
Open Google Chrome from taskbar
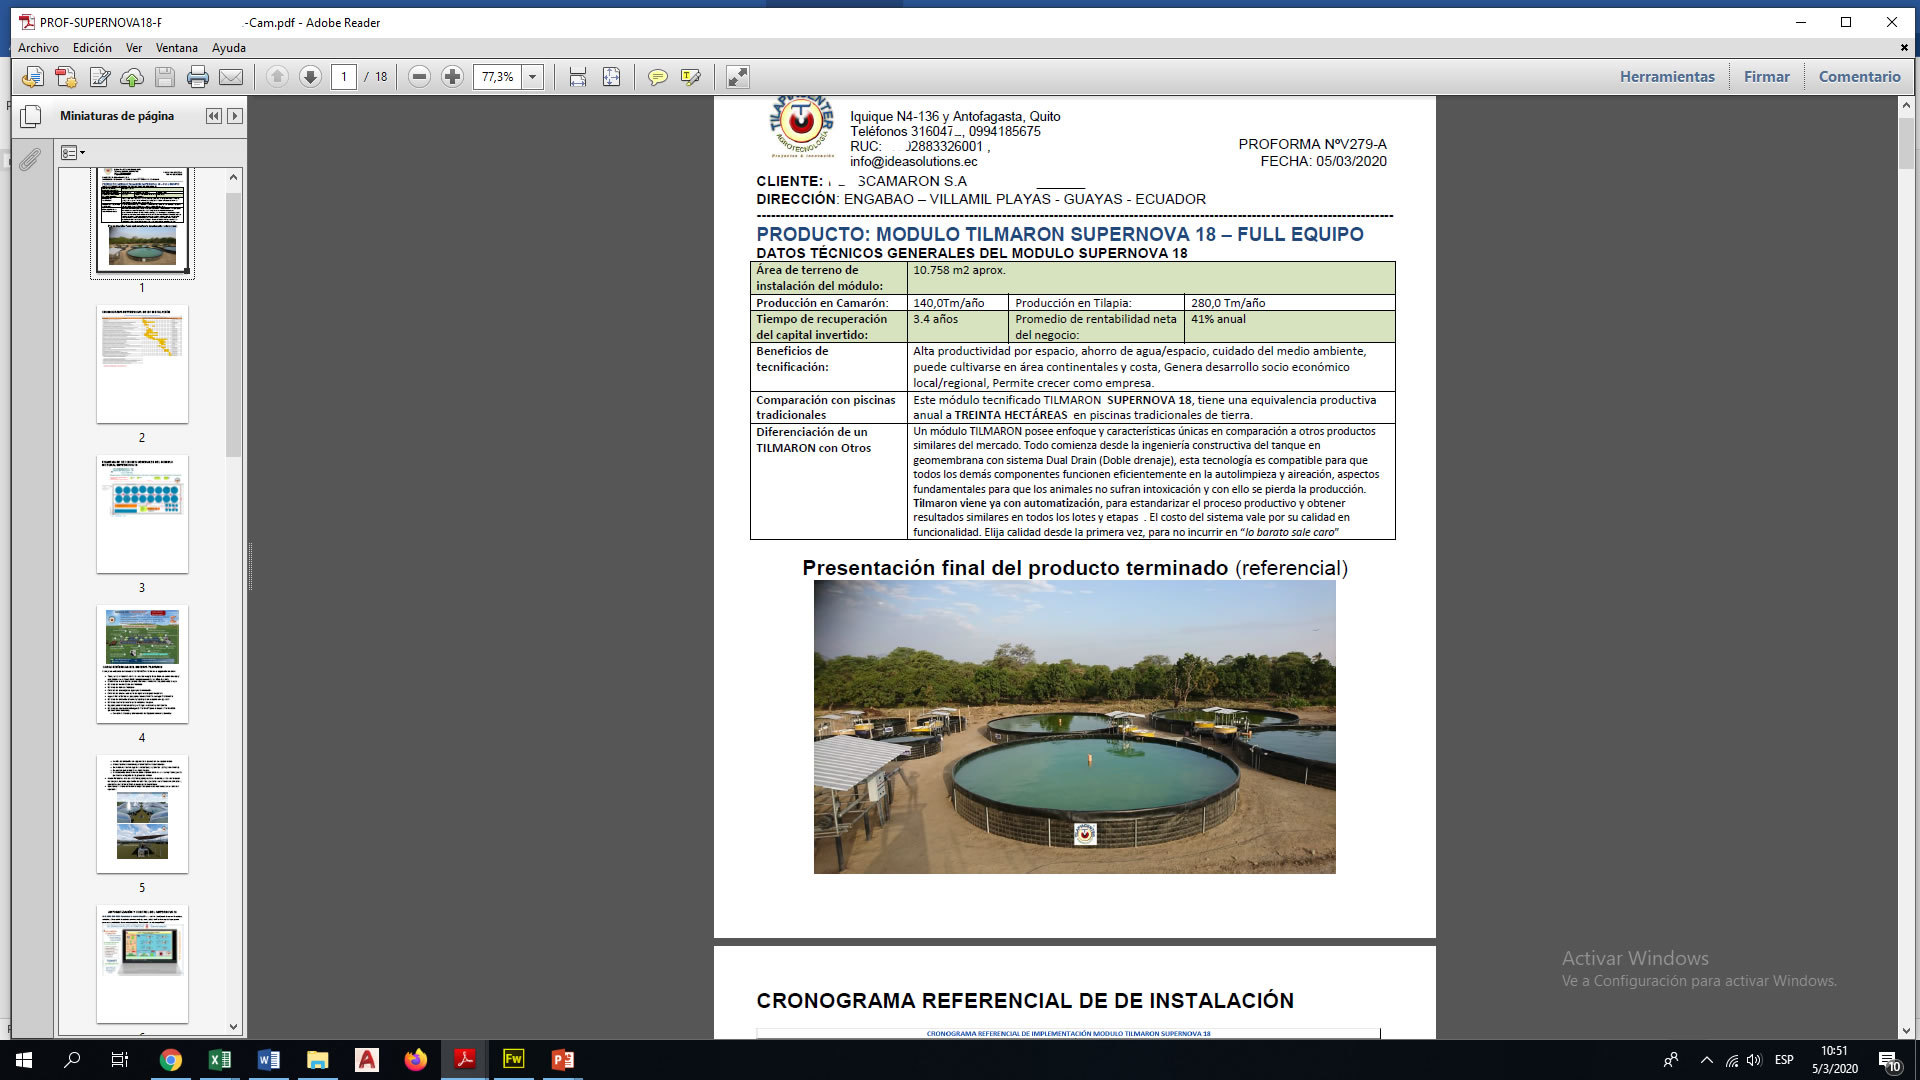(171, 1060)
